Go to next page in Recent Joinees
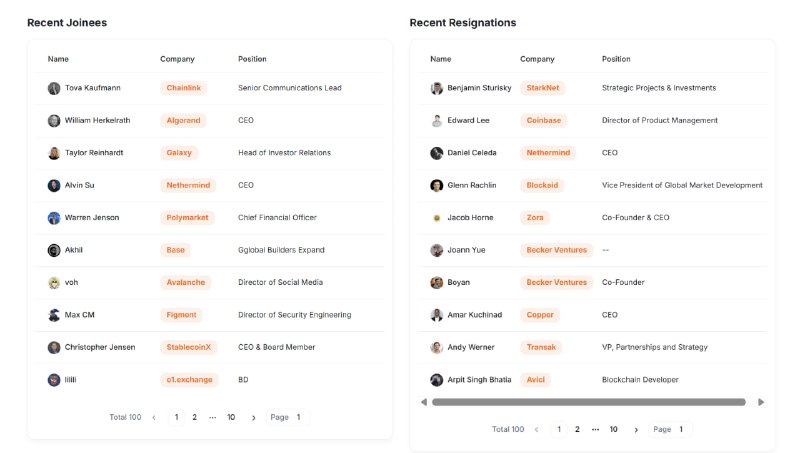 [x=254, y=418]
